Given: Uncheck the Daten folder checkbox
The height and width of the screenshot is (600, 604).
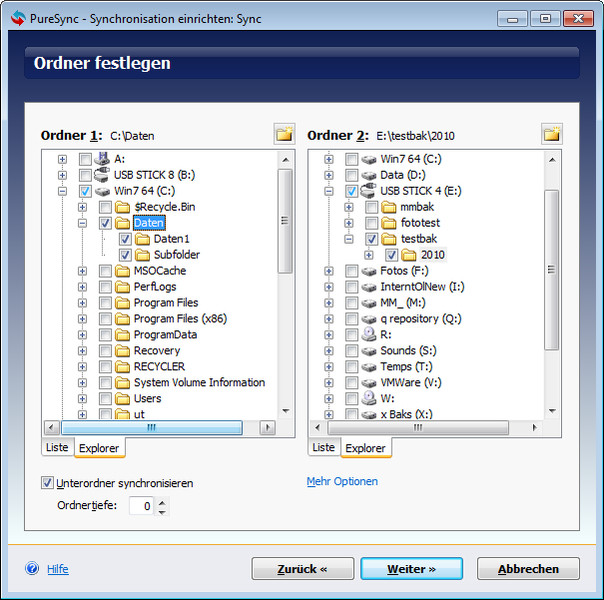Looking at the screenshot, I should (105, 223).
